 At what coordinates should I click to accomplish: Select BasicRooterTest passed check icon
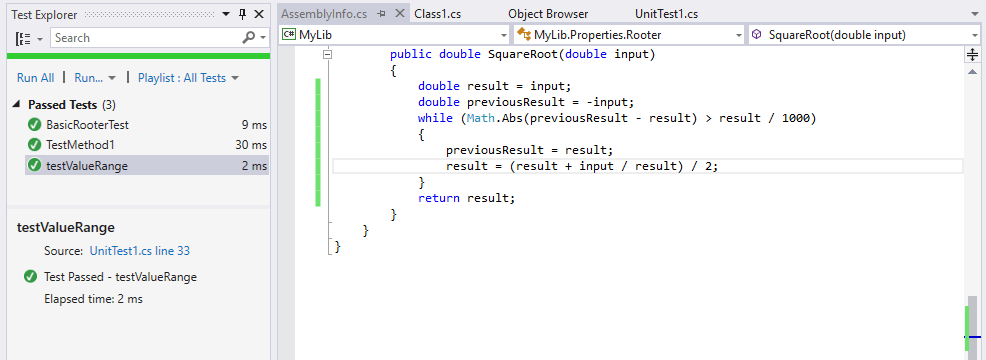coord(35,125)
